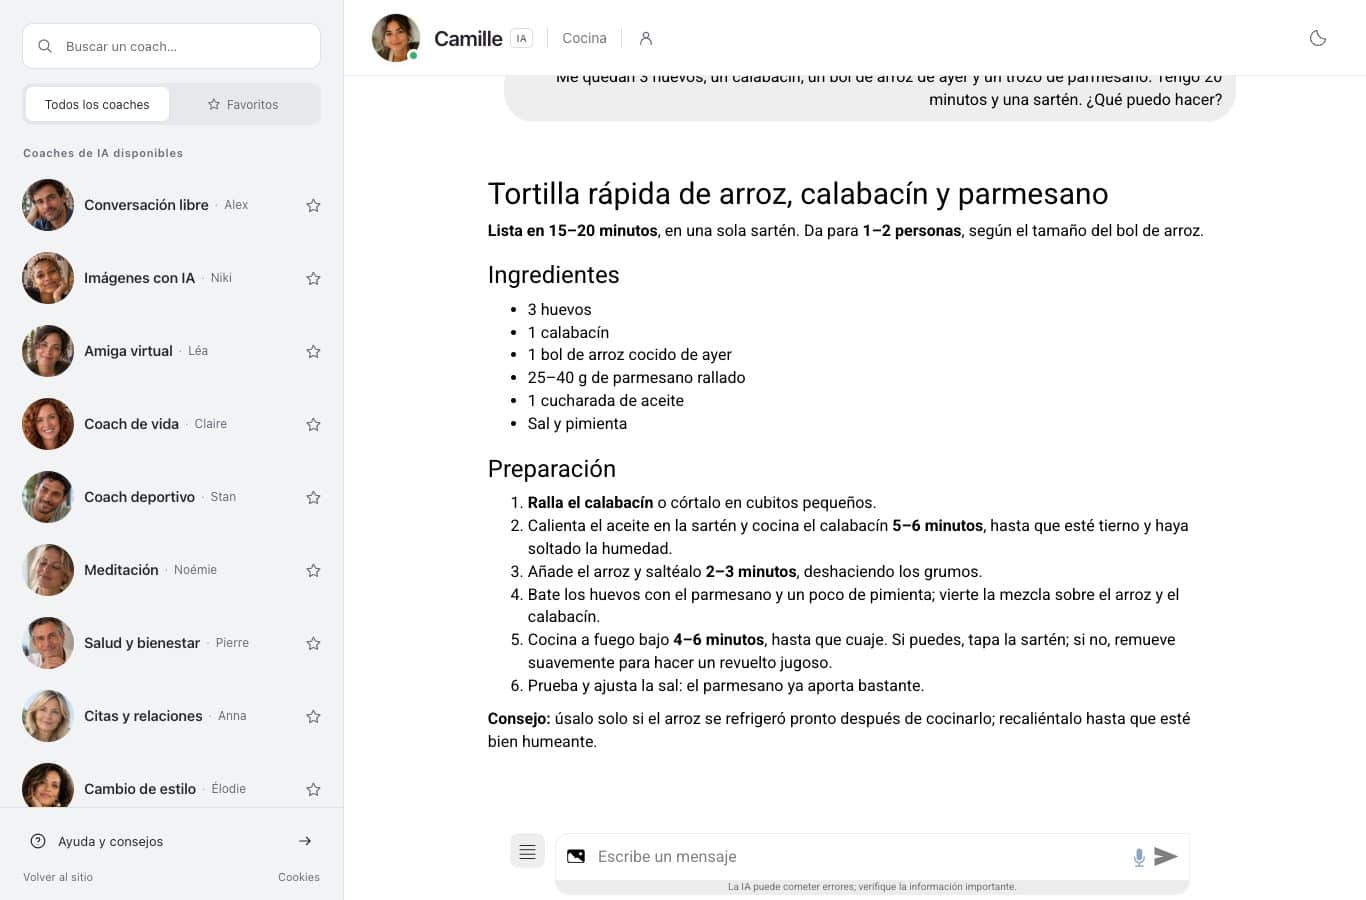Open the Amiga virtual Léa chat

(171, 351)
